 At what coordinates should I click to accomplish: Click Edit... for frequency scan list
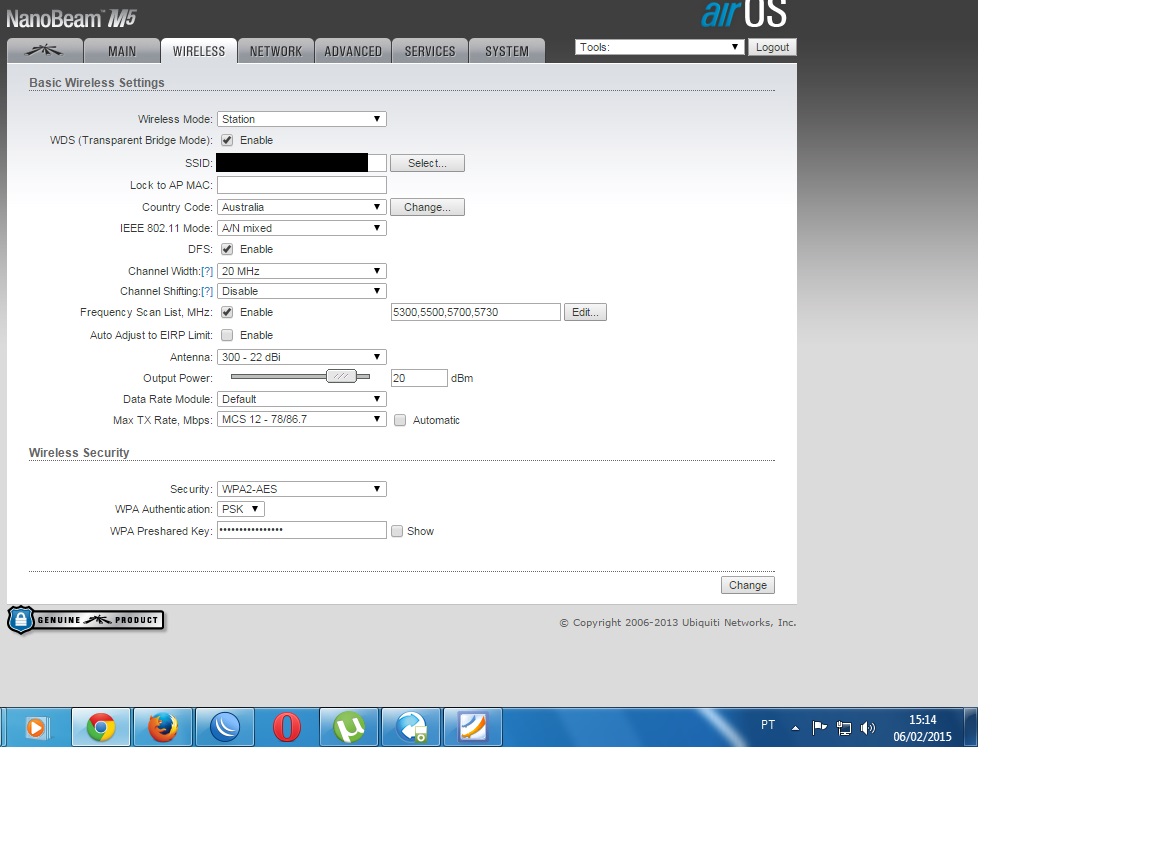tap(585, 312)
